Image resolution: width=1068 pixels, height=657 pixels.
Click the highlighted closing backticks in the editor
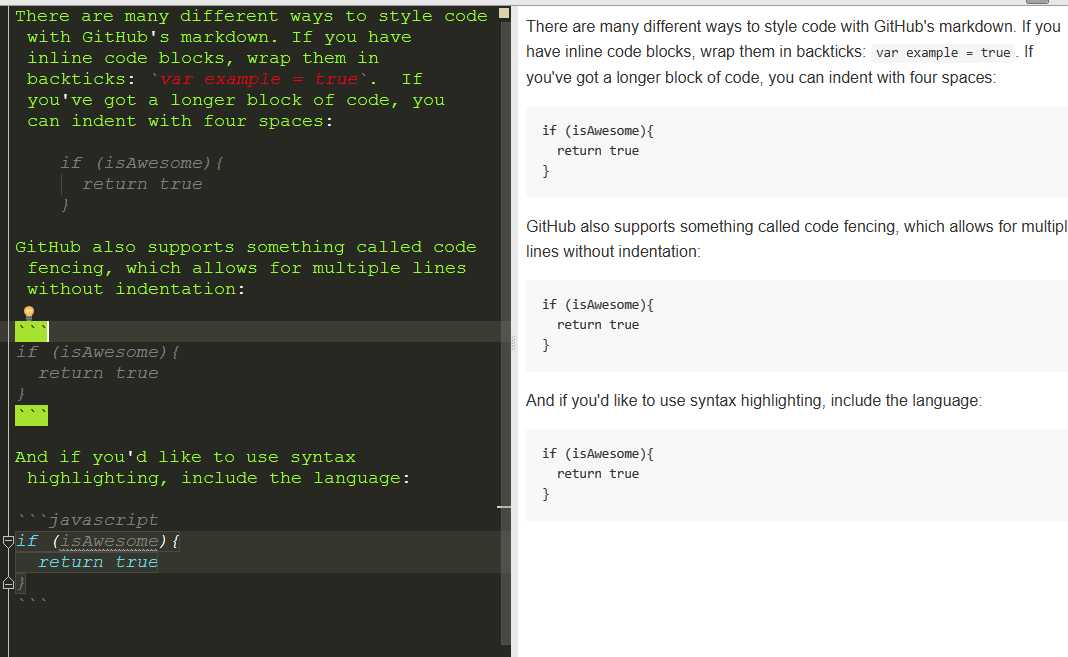click(31, 415)
